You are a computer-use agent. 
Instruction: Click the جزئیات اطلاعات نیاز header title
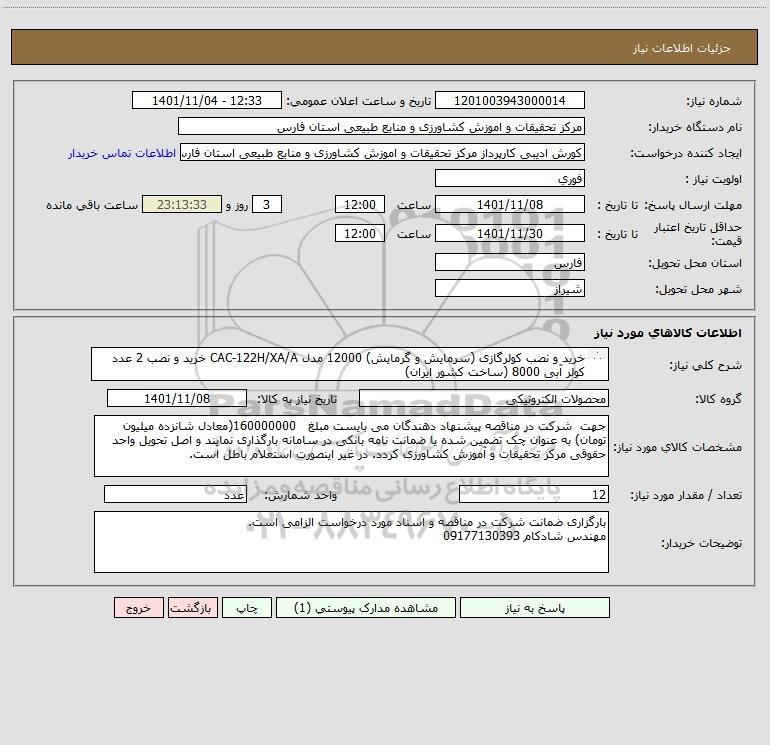pyautogui.click(x=682, y=48)
